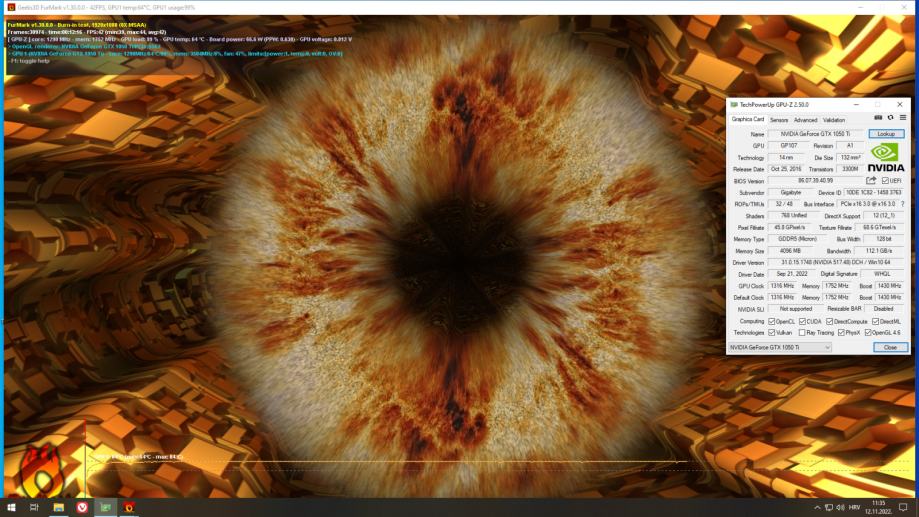
Task: Click the Driver Version field value
Action: click(x=835, y=263)
